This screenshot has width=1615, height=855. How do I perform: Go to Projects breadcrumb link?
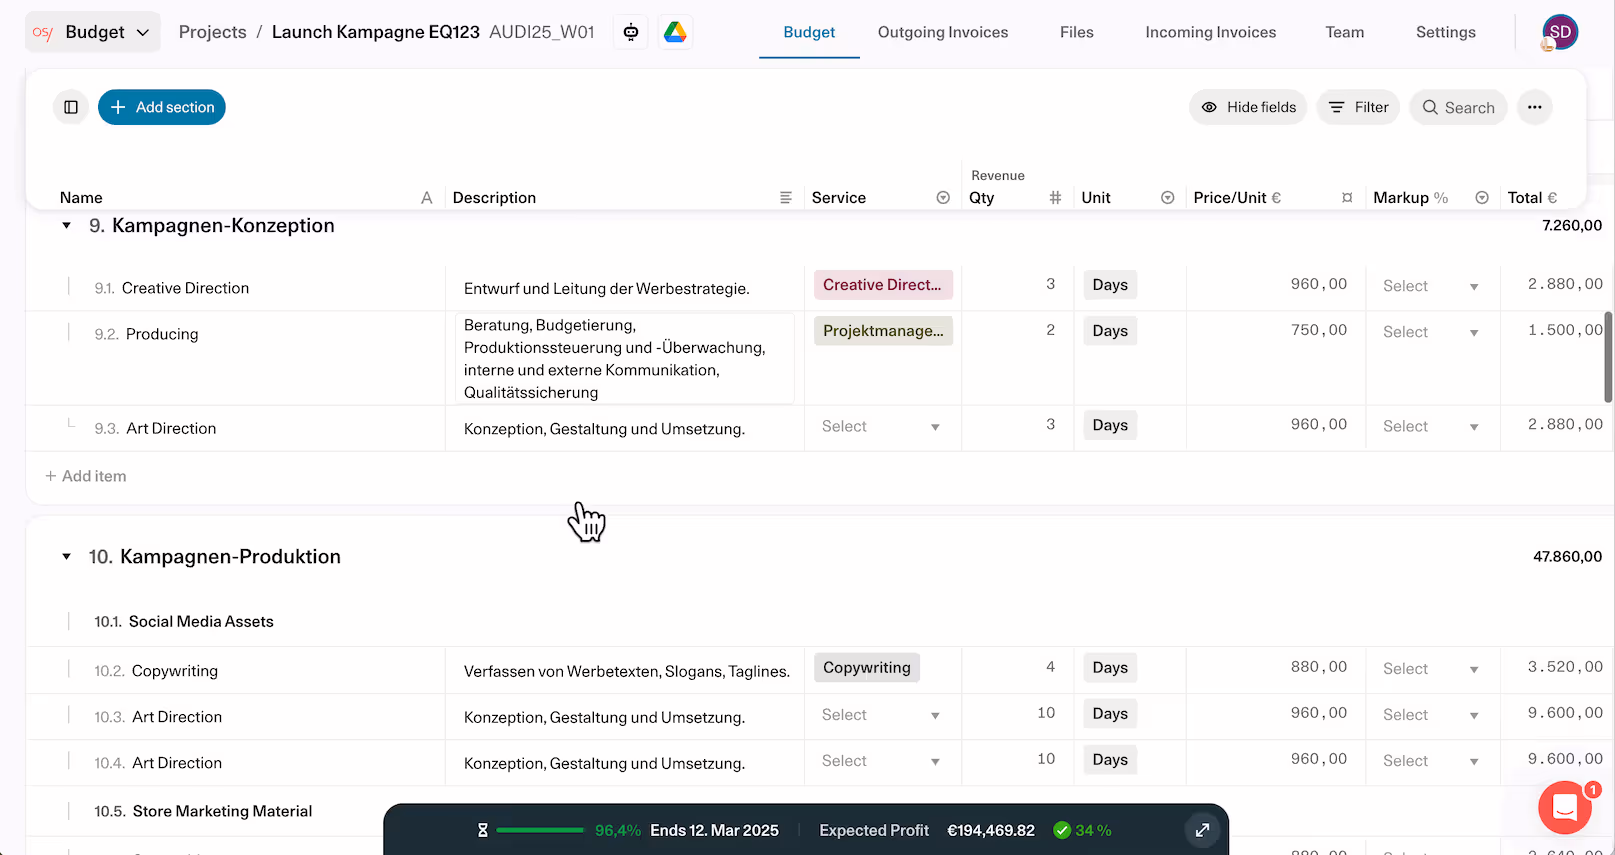[x=212, y=32]
